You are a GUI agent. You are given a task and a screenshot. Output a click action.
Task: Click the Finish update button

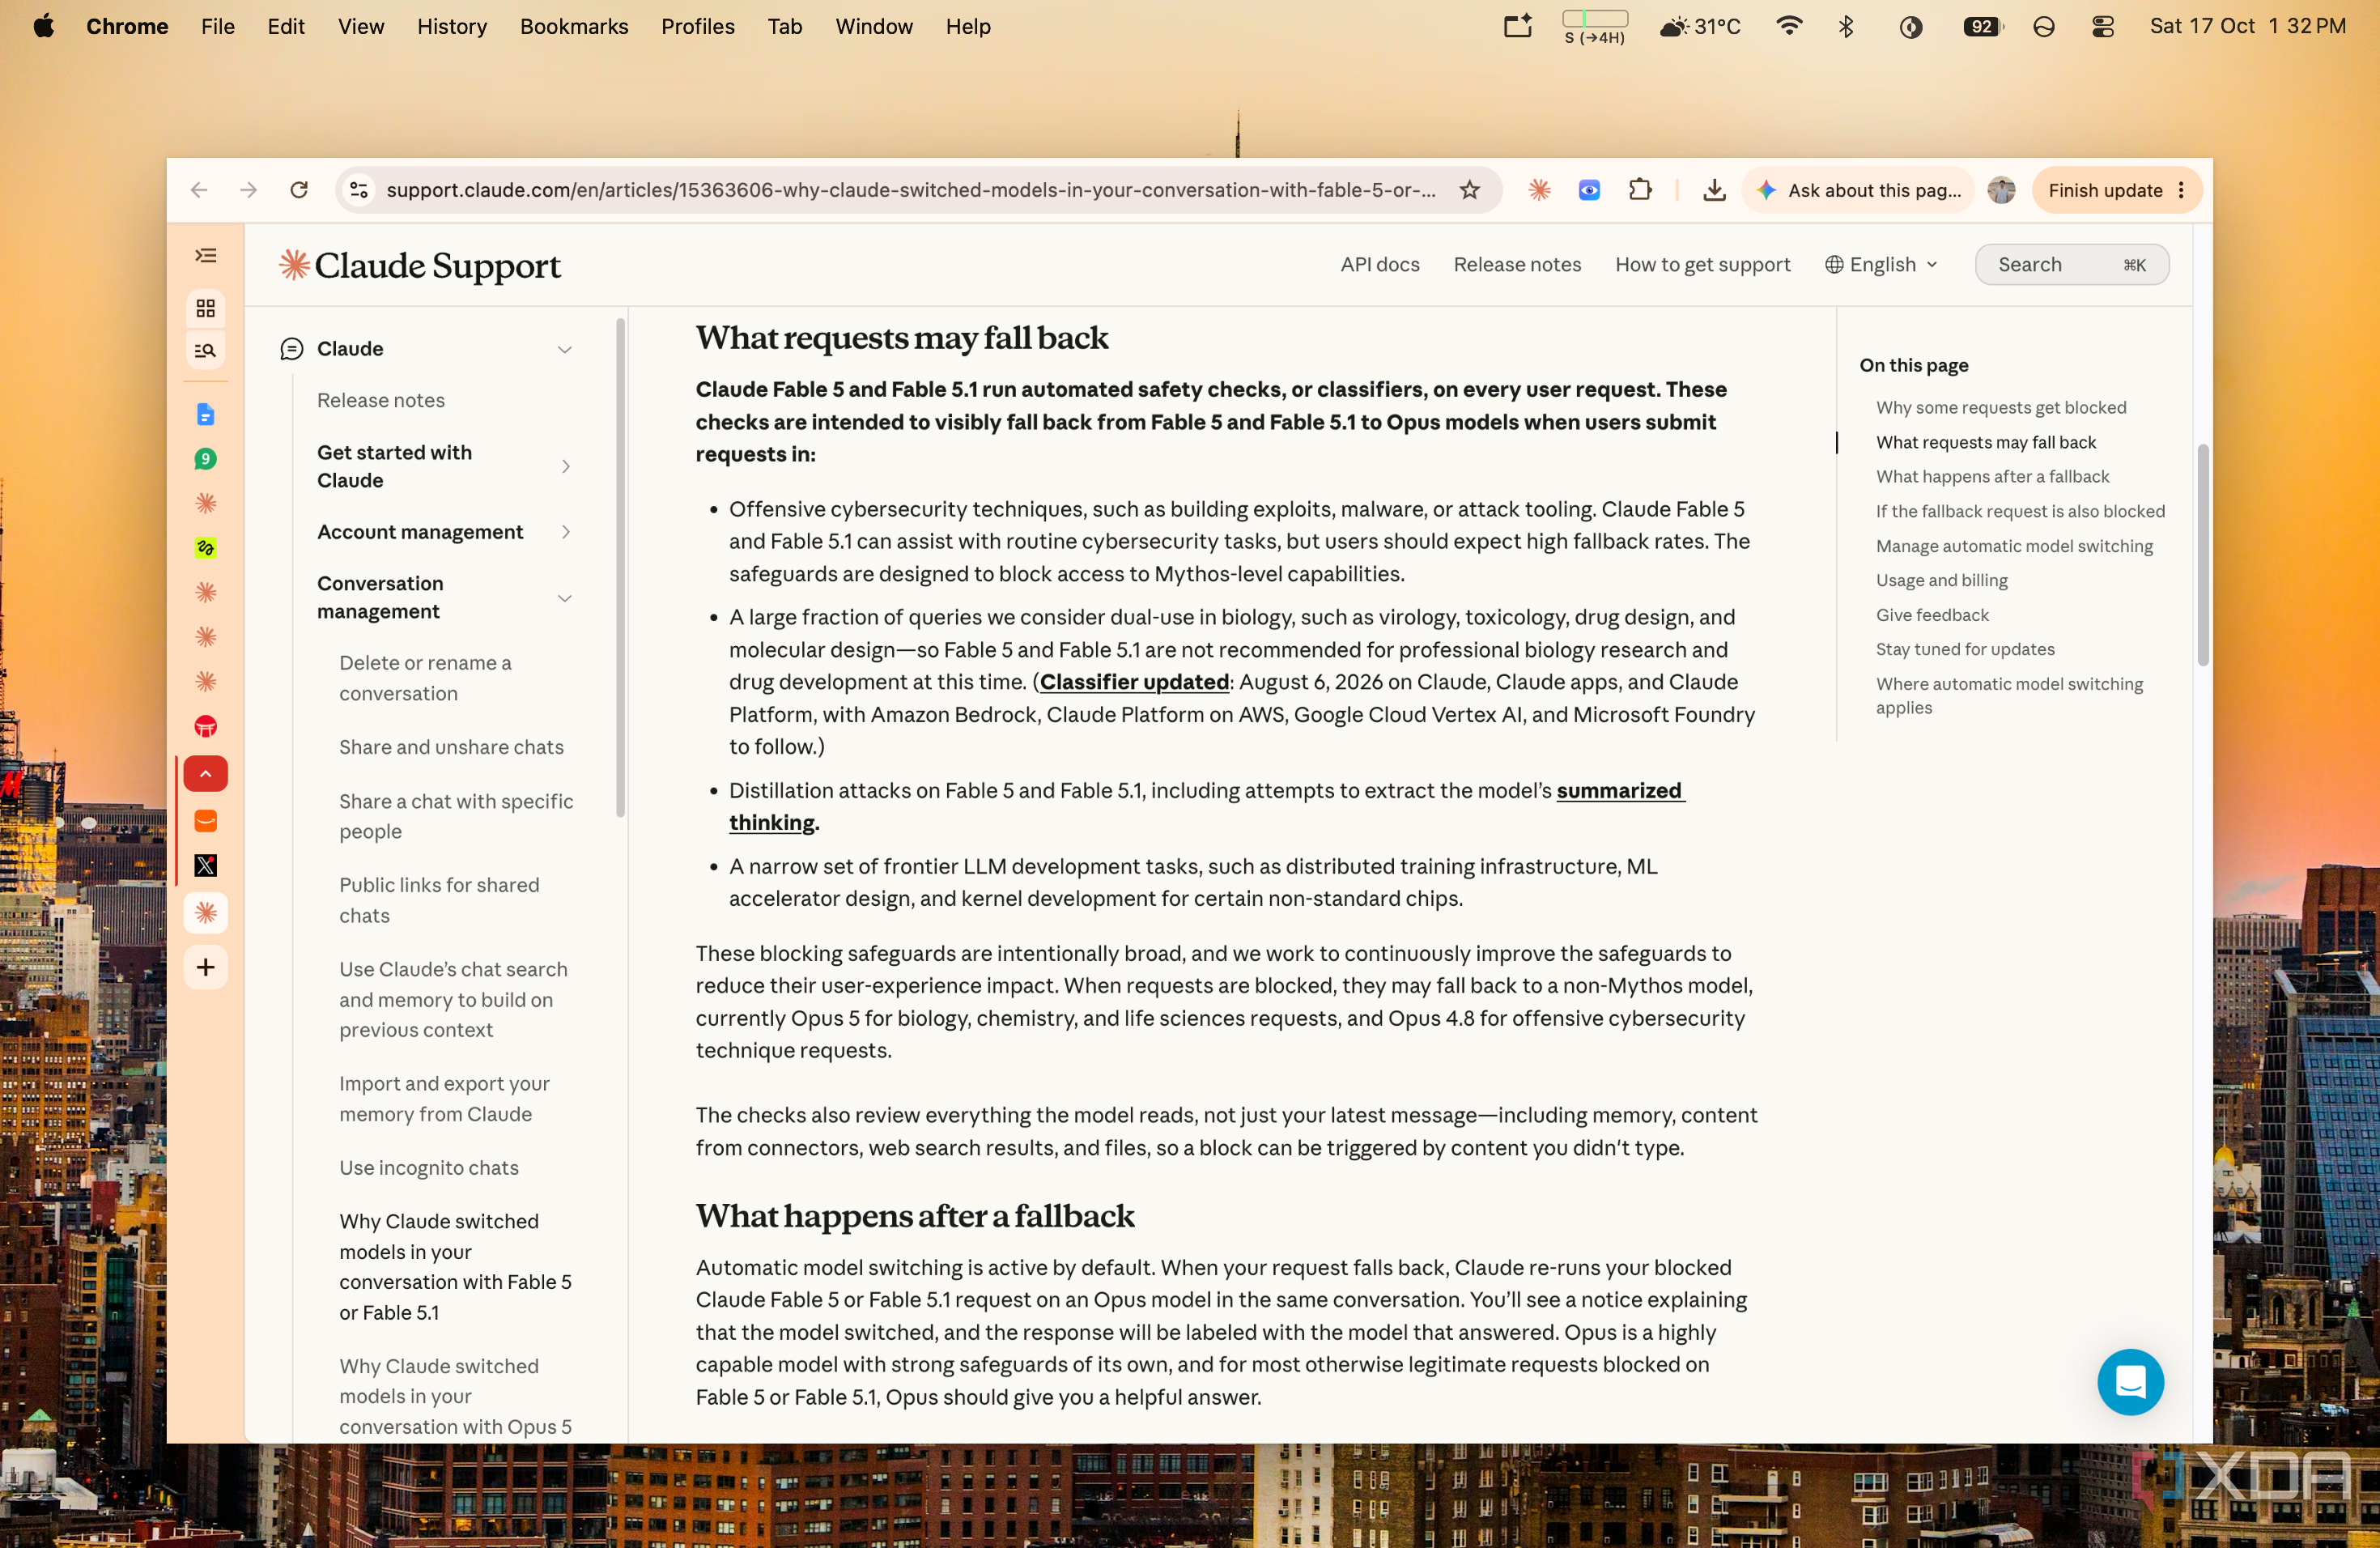[x=2105, y=190]
